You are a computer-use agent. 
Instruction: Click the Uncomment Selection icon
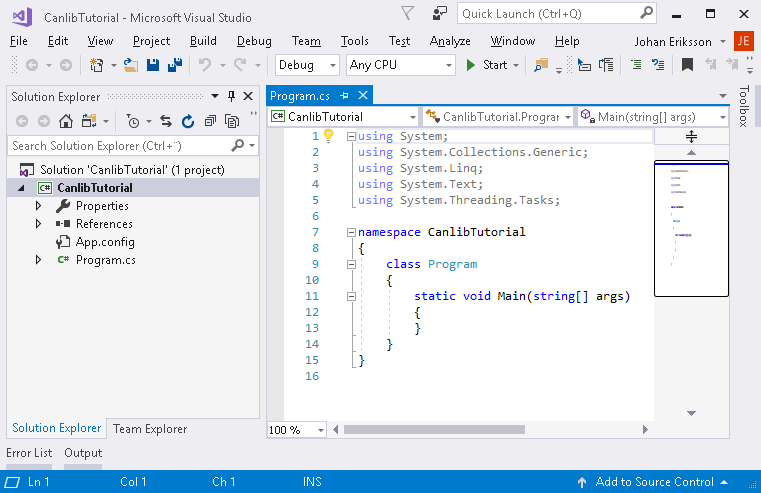658,65
